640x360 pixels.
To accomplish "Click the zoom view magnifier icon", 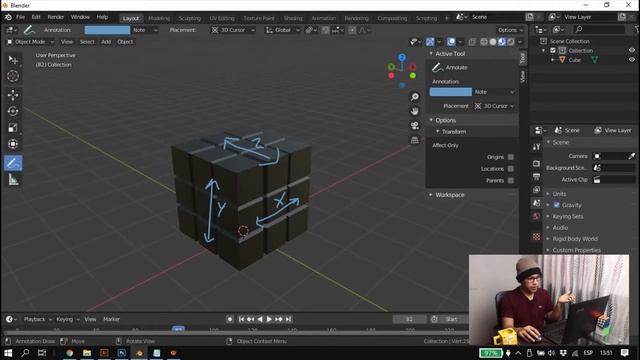I will tap(415, 97).
